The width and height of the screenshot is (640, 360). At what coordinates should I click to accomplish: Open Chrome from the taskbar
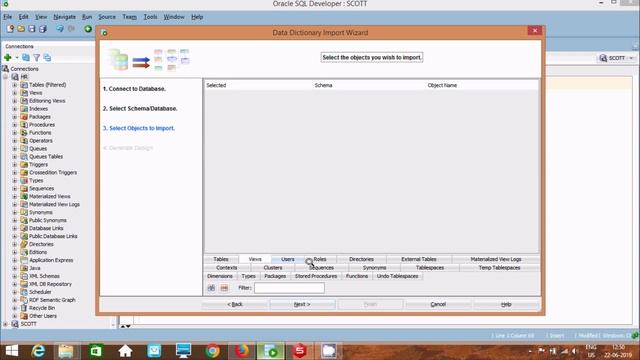pyautogui.click(x=212, y=351)
